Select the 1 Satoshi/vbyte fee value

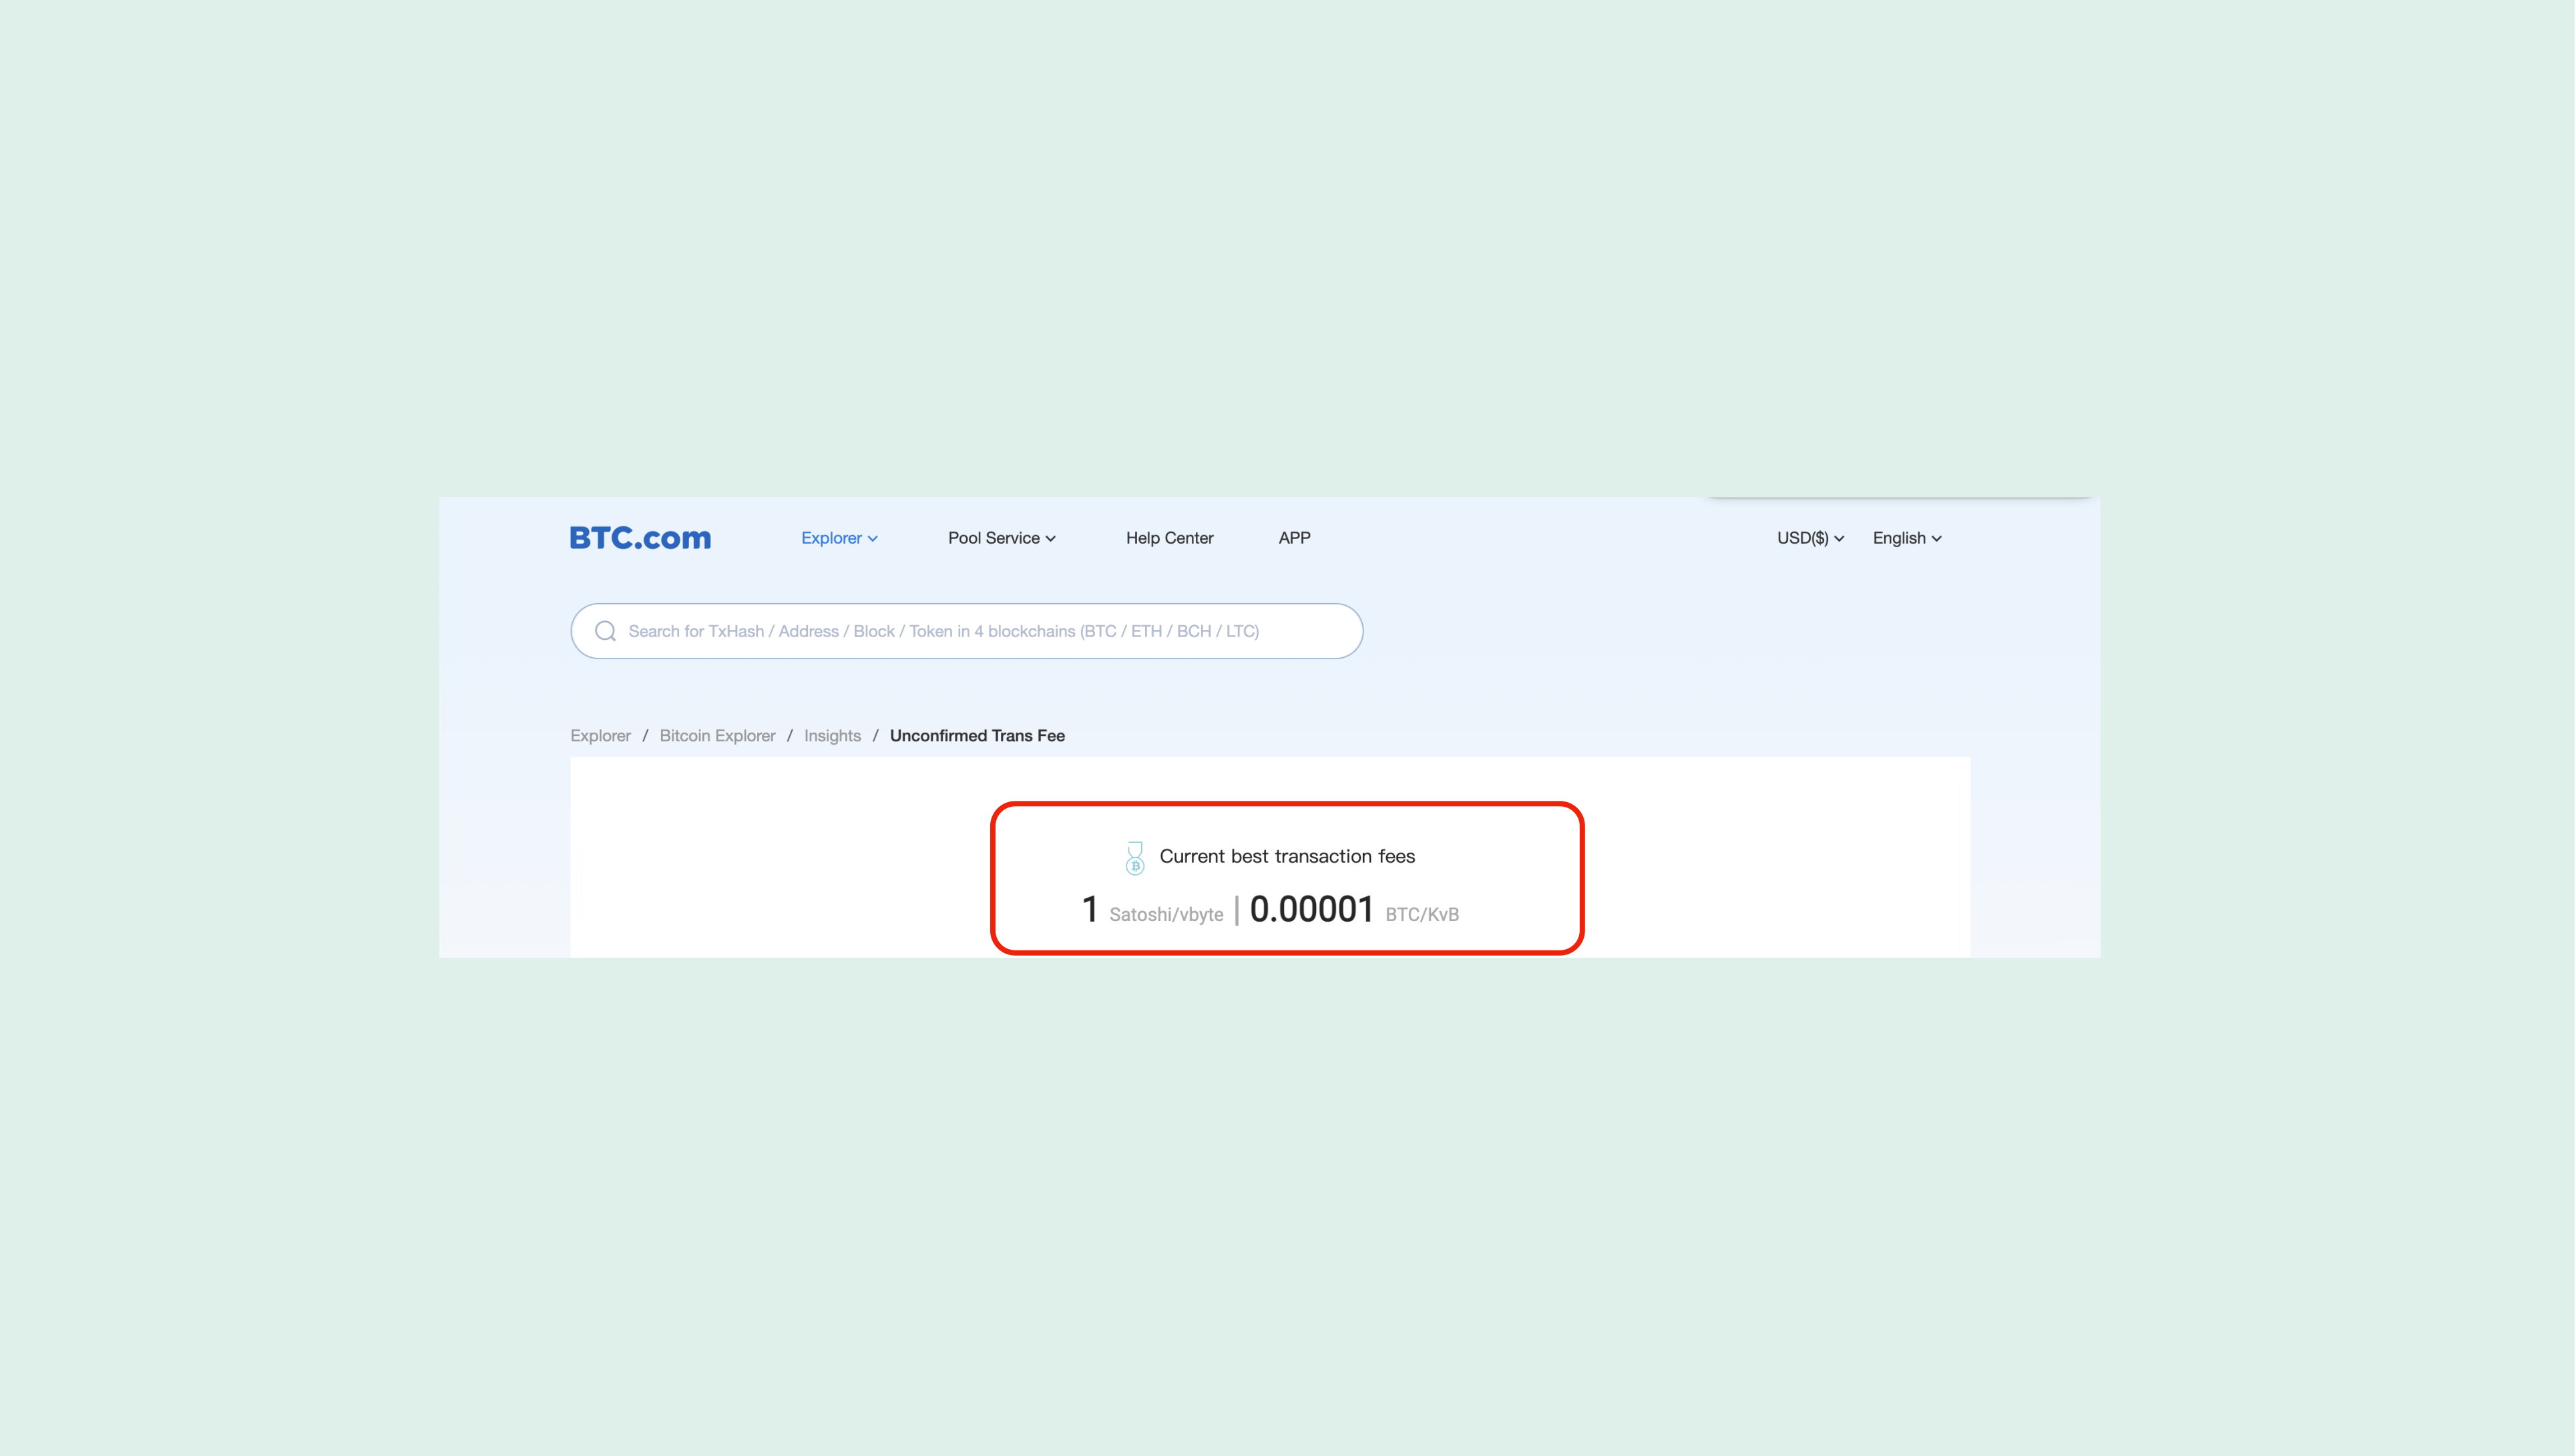click(x=1153, y=910)
